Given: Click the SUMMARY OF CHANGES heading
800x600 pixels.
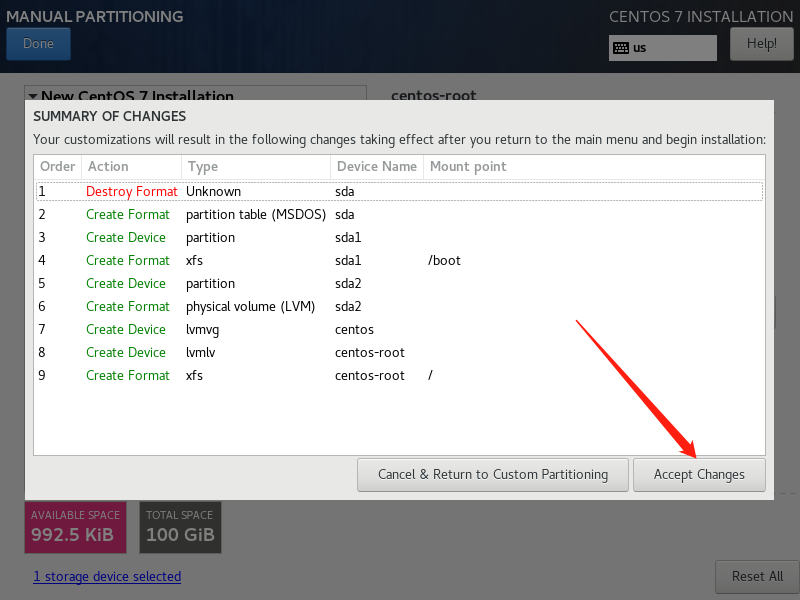Looking at the screenshot, I should click(x=110, y=116).
